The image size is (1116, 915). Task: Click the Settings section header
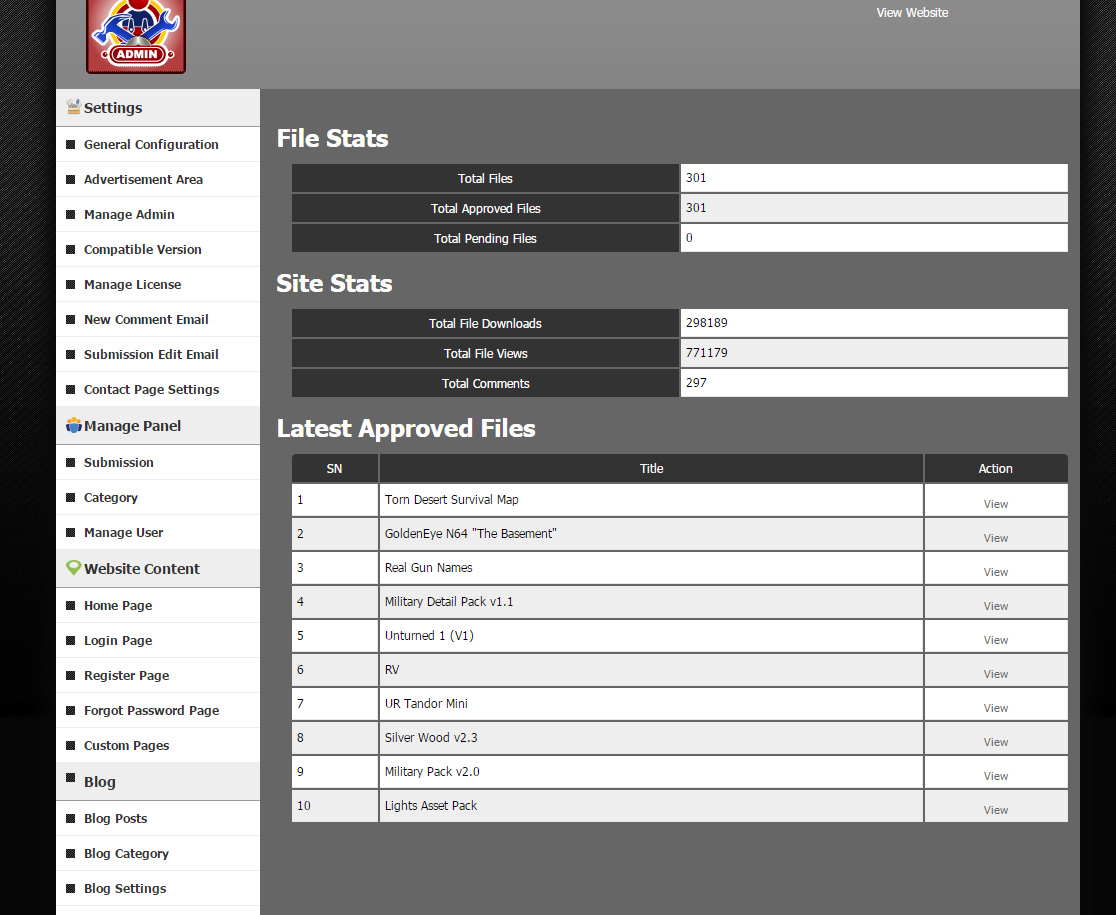pos(158,108)
